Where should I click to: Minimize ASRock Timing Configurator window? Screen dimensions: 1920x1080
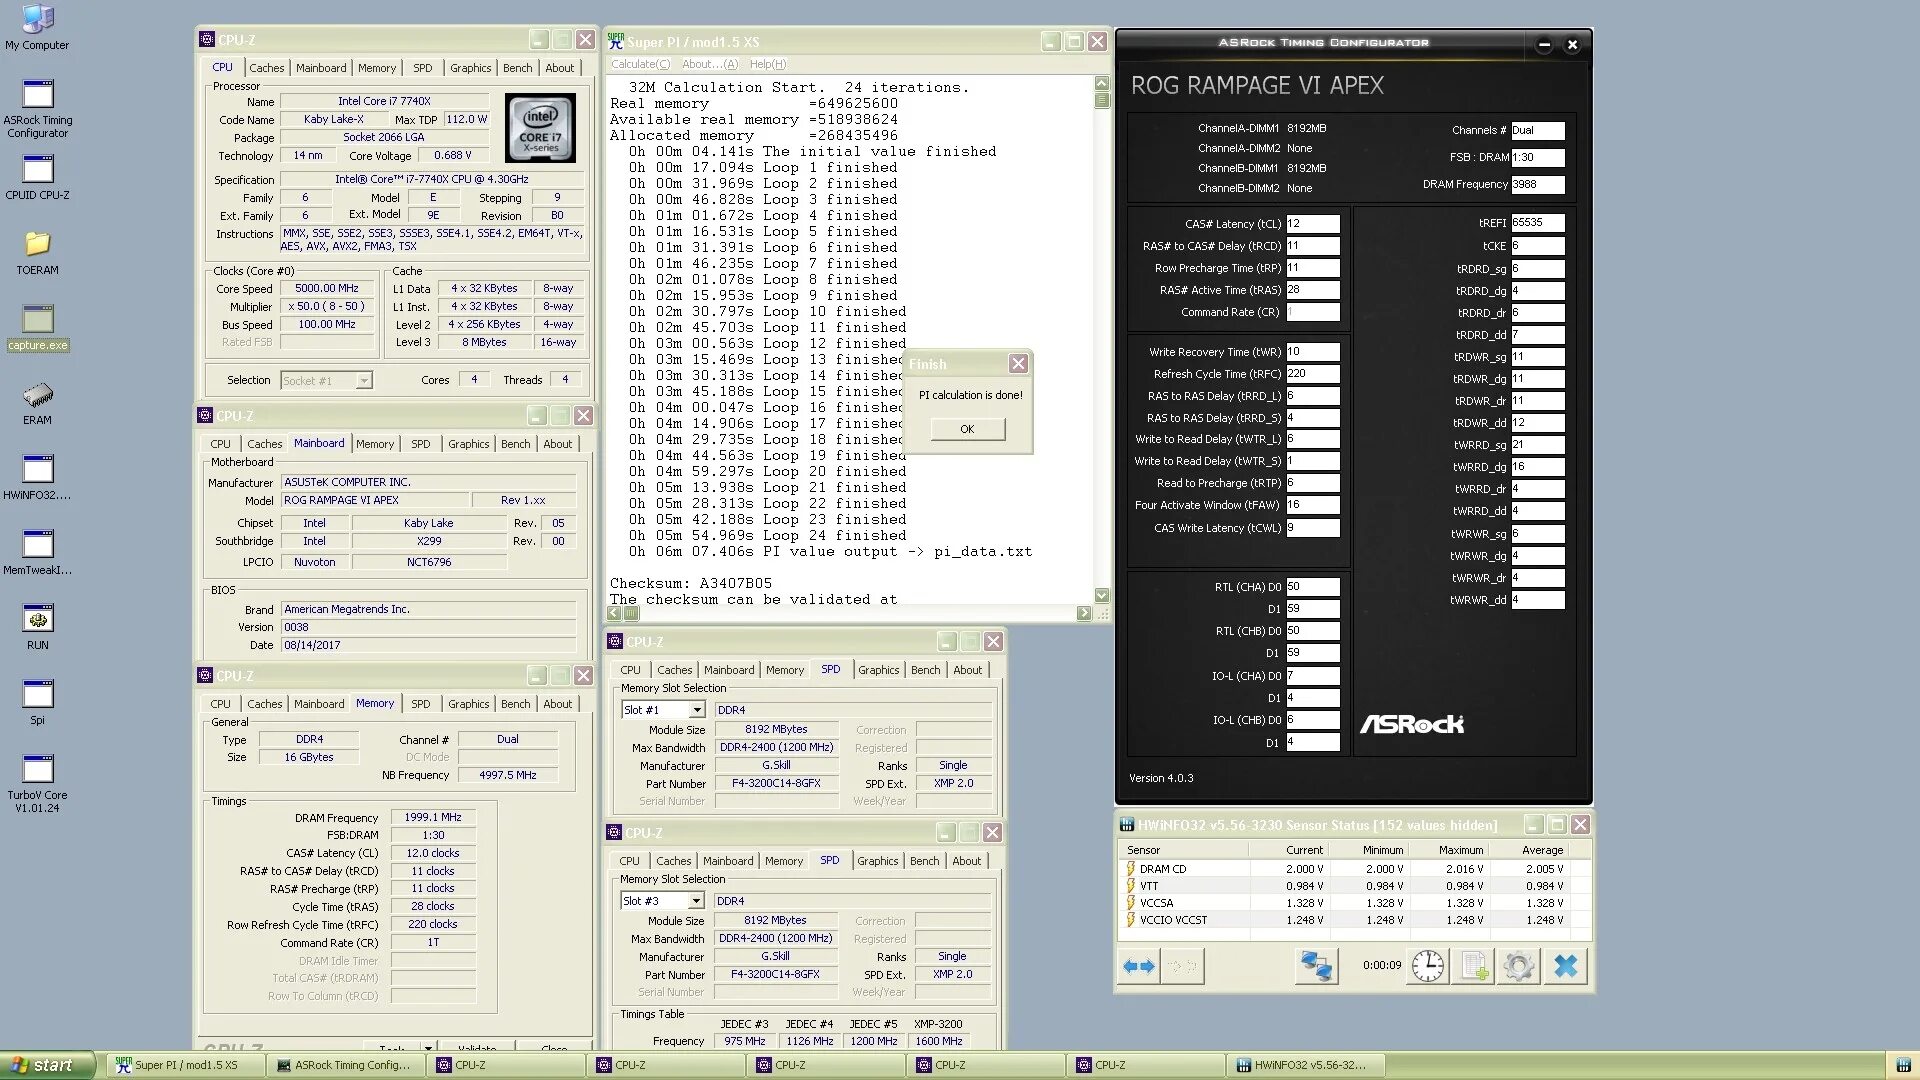(1544, 44)
